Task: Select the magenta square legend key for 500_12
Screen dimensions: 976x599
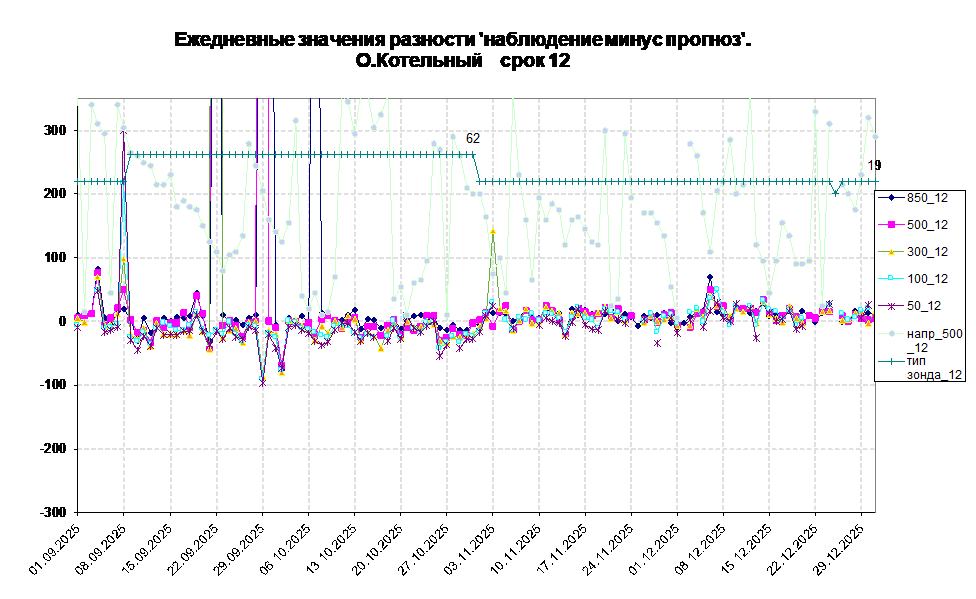Action: click(890, 225)
